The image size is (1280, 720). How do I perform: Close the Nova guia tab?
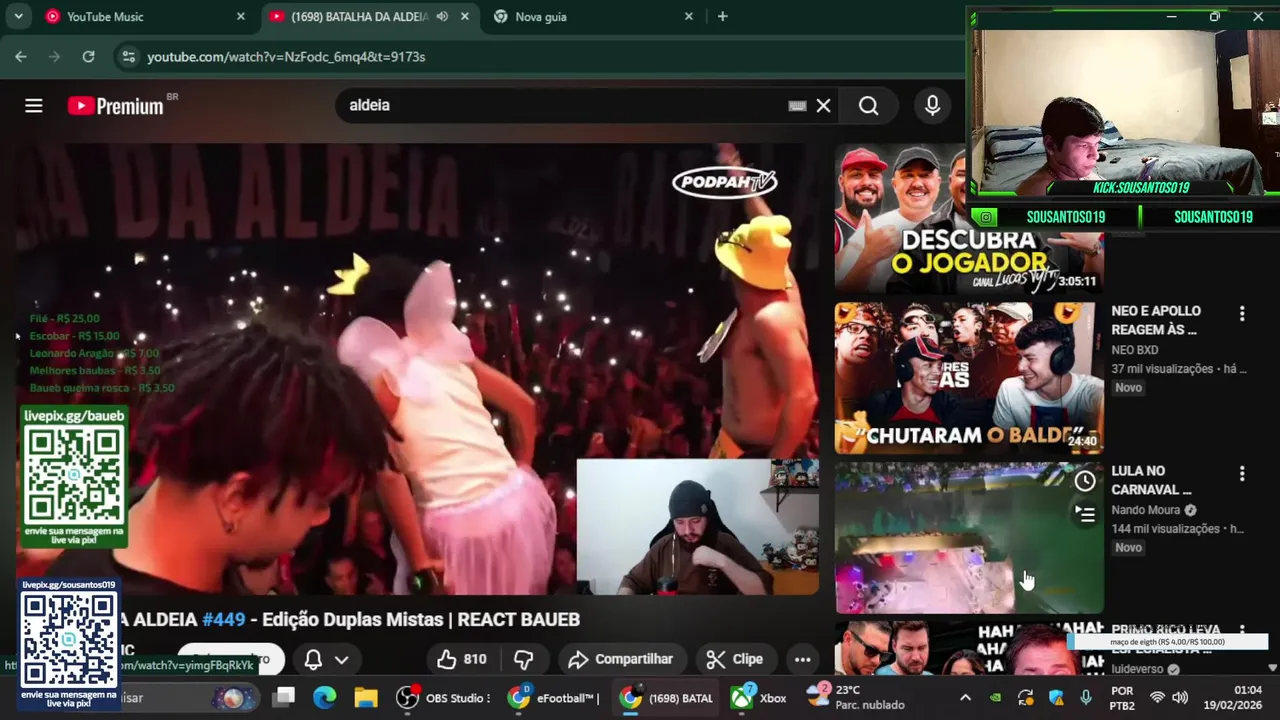point(688,17)
